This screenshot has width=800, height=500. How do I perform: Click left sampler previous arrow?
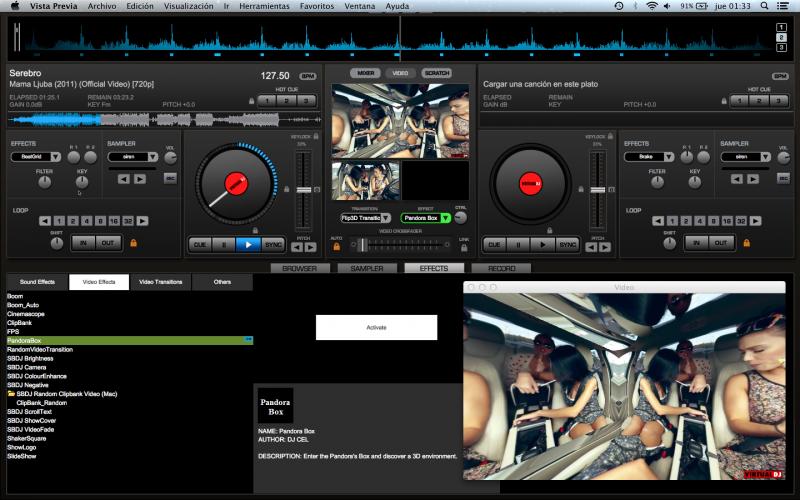pyautogui.click(x=123, y=179)
